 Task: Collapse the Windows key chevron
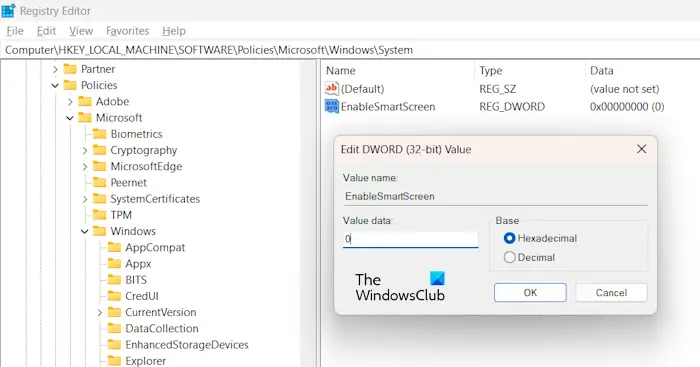[x=84, y=231]
